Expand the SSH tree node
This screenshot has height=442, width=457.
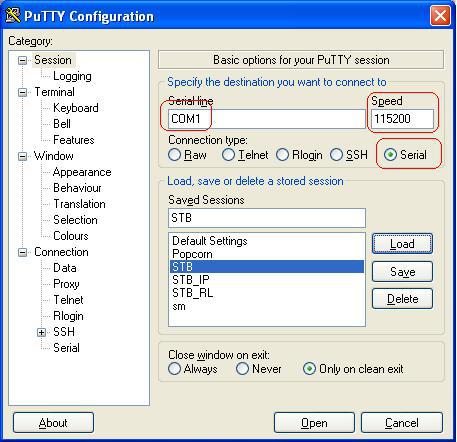[x=41, y=332]
